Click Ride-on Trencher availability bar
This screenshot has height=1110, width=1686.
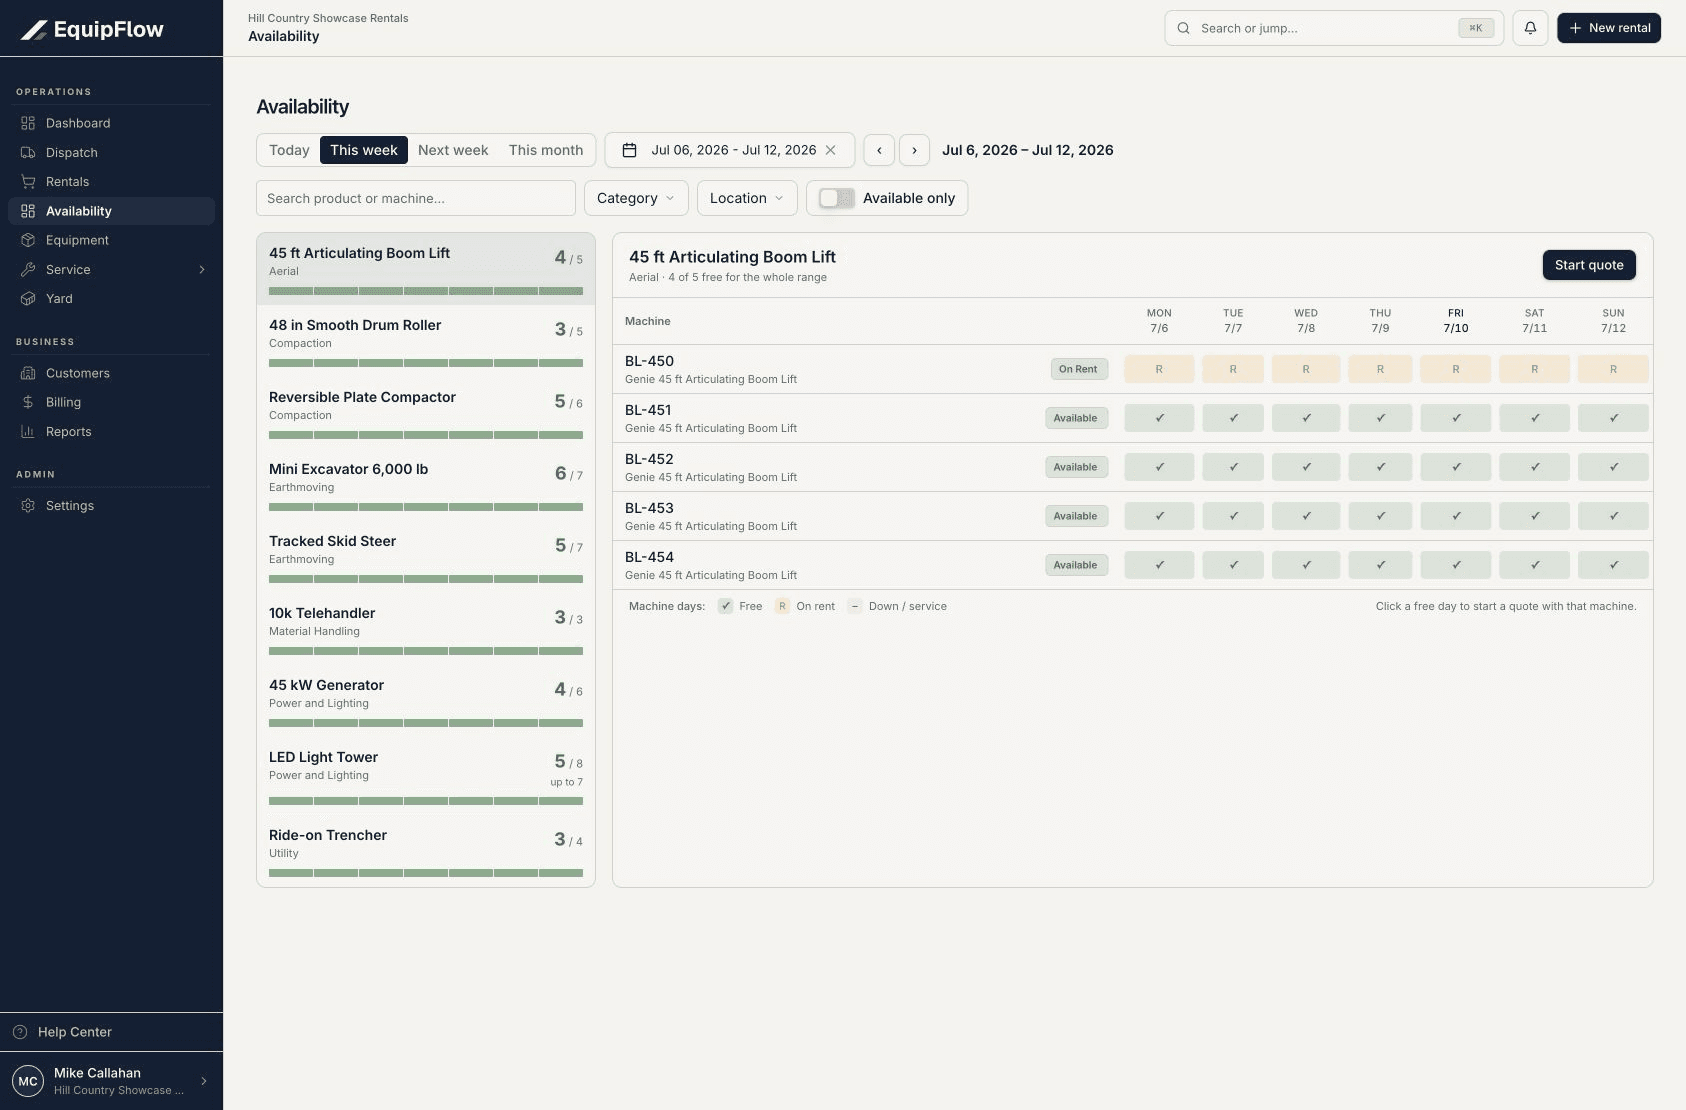(x=426, y=873)
